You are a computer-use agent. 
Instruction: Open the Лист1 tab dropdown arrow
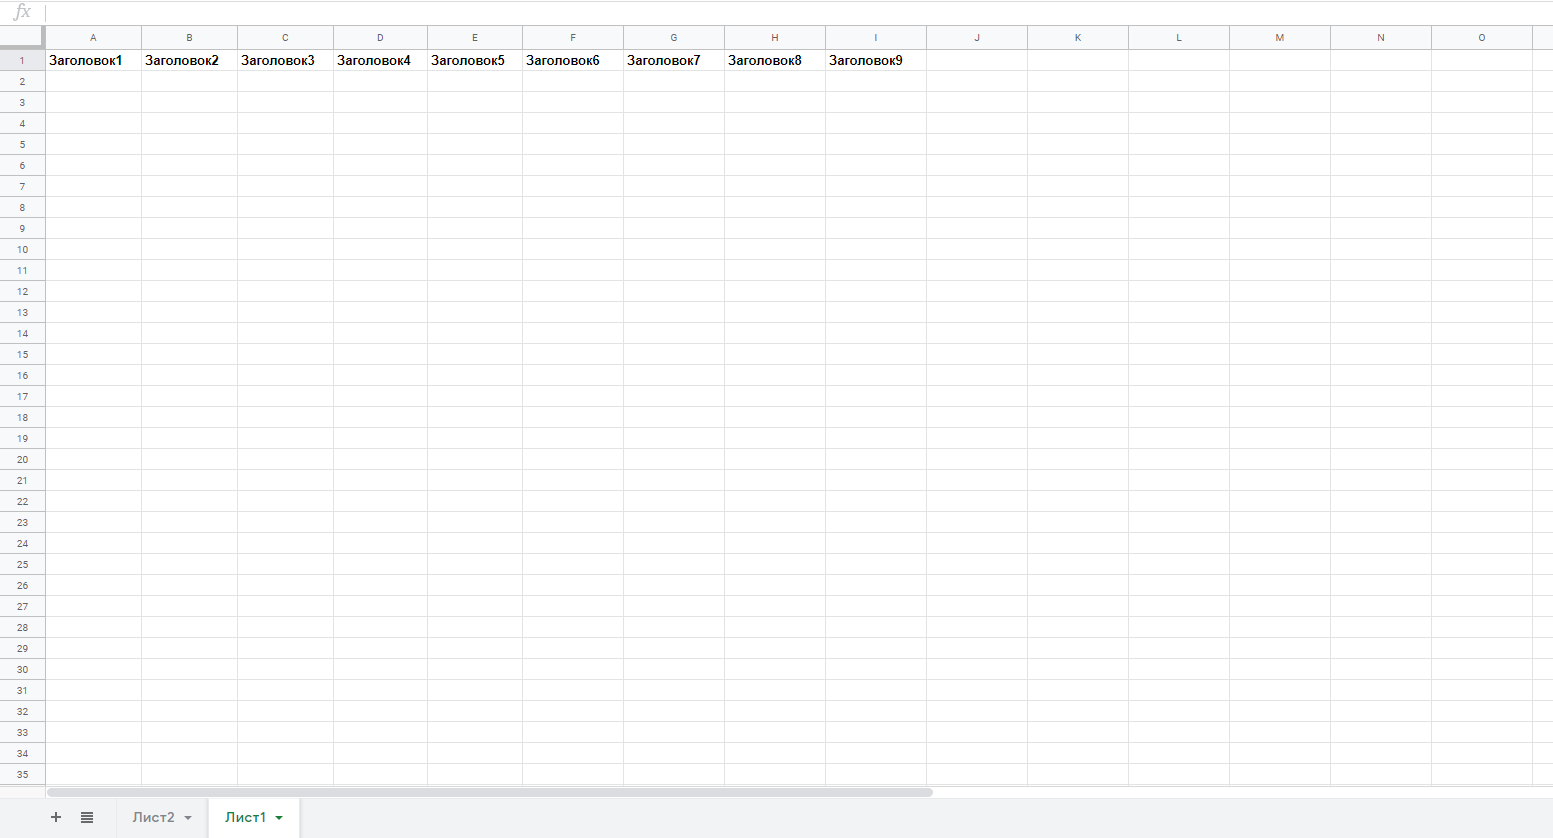point(279,818)
